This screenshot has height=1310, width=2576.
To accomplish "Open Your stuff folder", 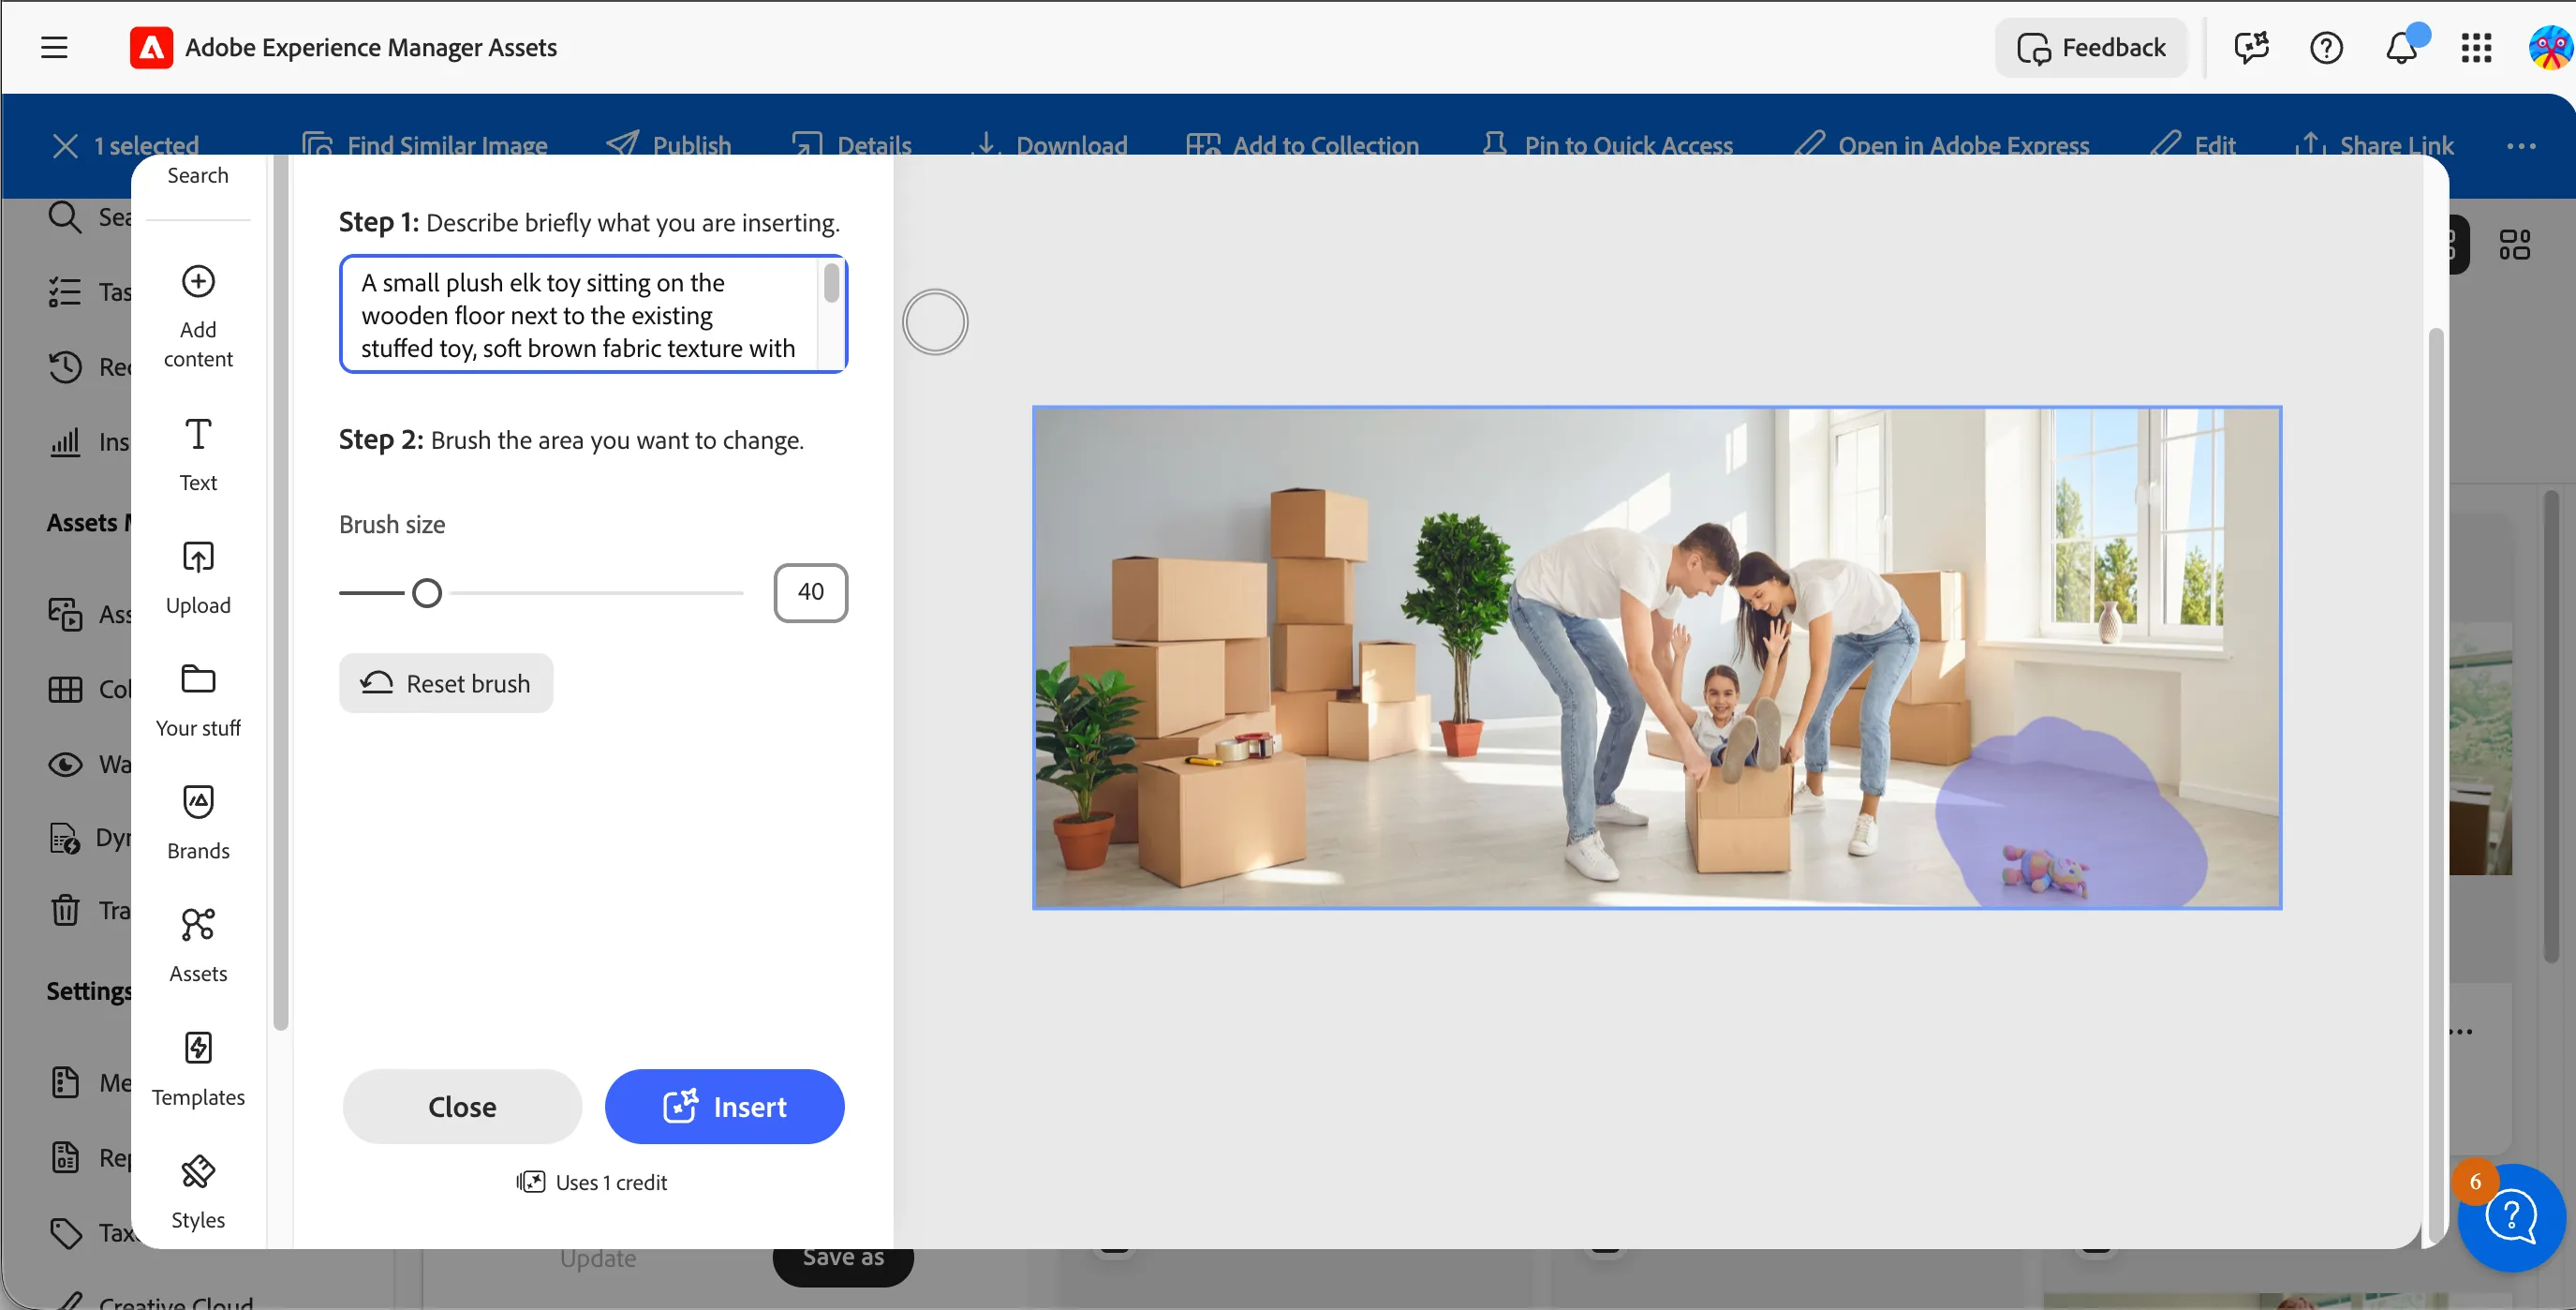I will [198, 701].
